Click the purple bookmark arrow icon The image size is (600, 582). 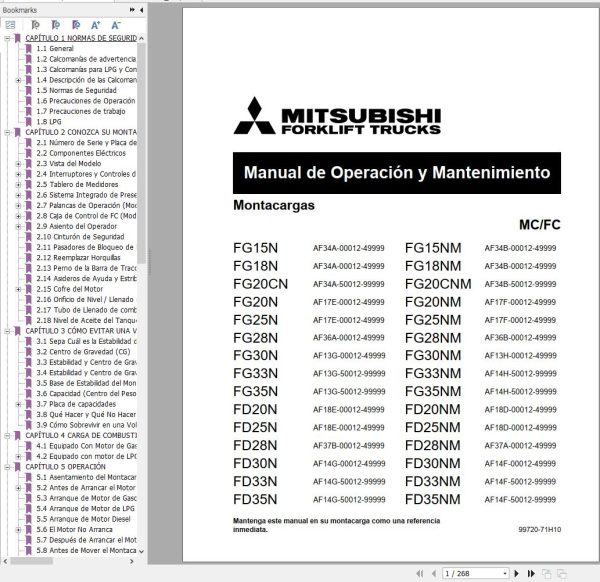76,25
